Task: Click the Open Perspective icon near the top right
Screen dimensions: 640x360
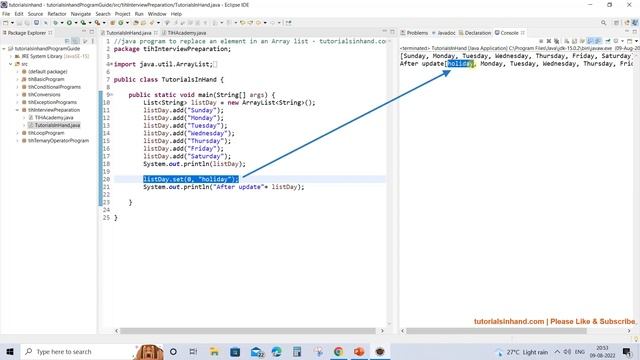Action: click(x=616, y=23)
